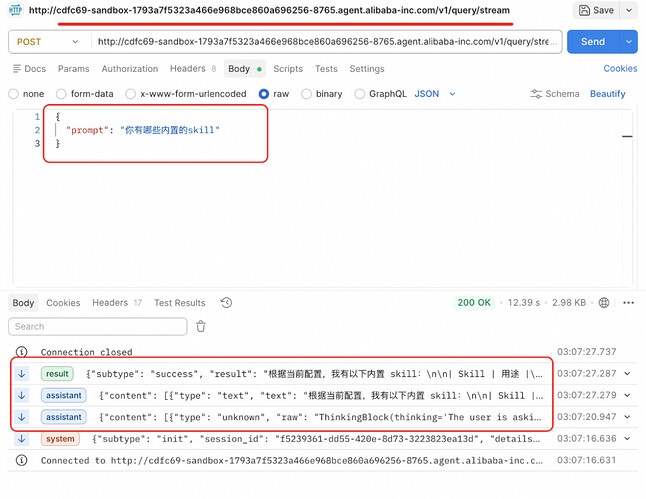This screenshot has height=499, width=646.
Task: Click the Send button
Action: (x=593, y=42)
